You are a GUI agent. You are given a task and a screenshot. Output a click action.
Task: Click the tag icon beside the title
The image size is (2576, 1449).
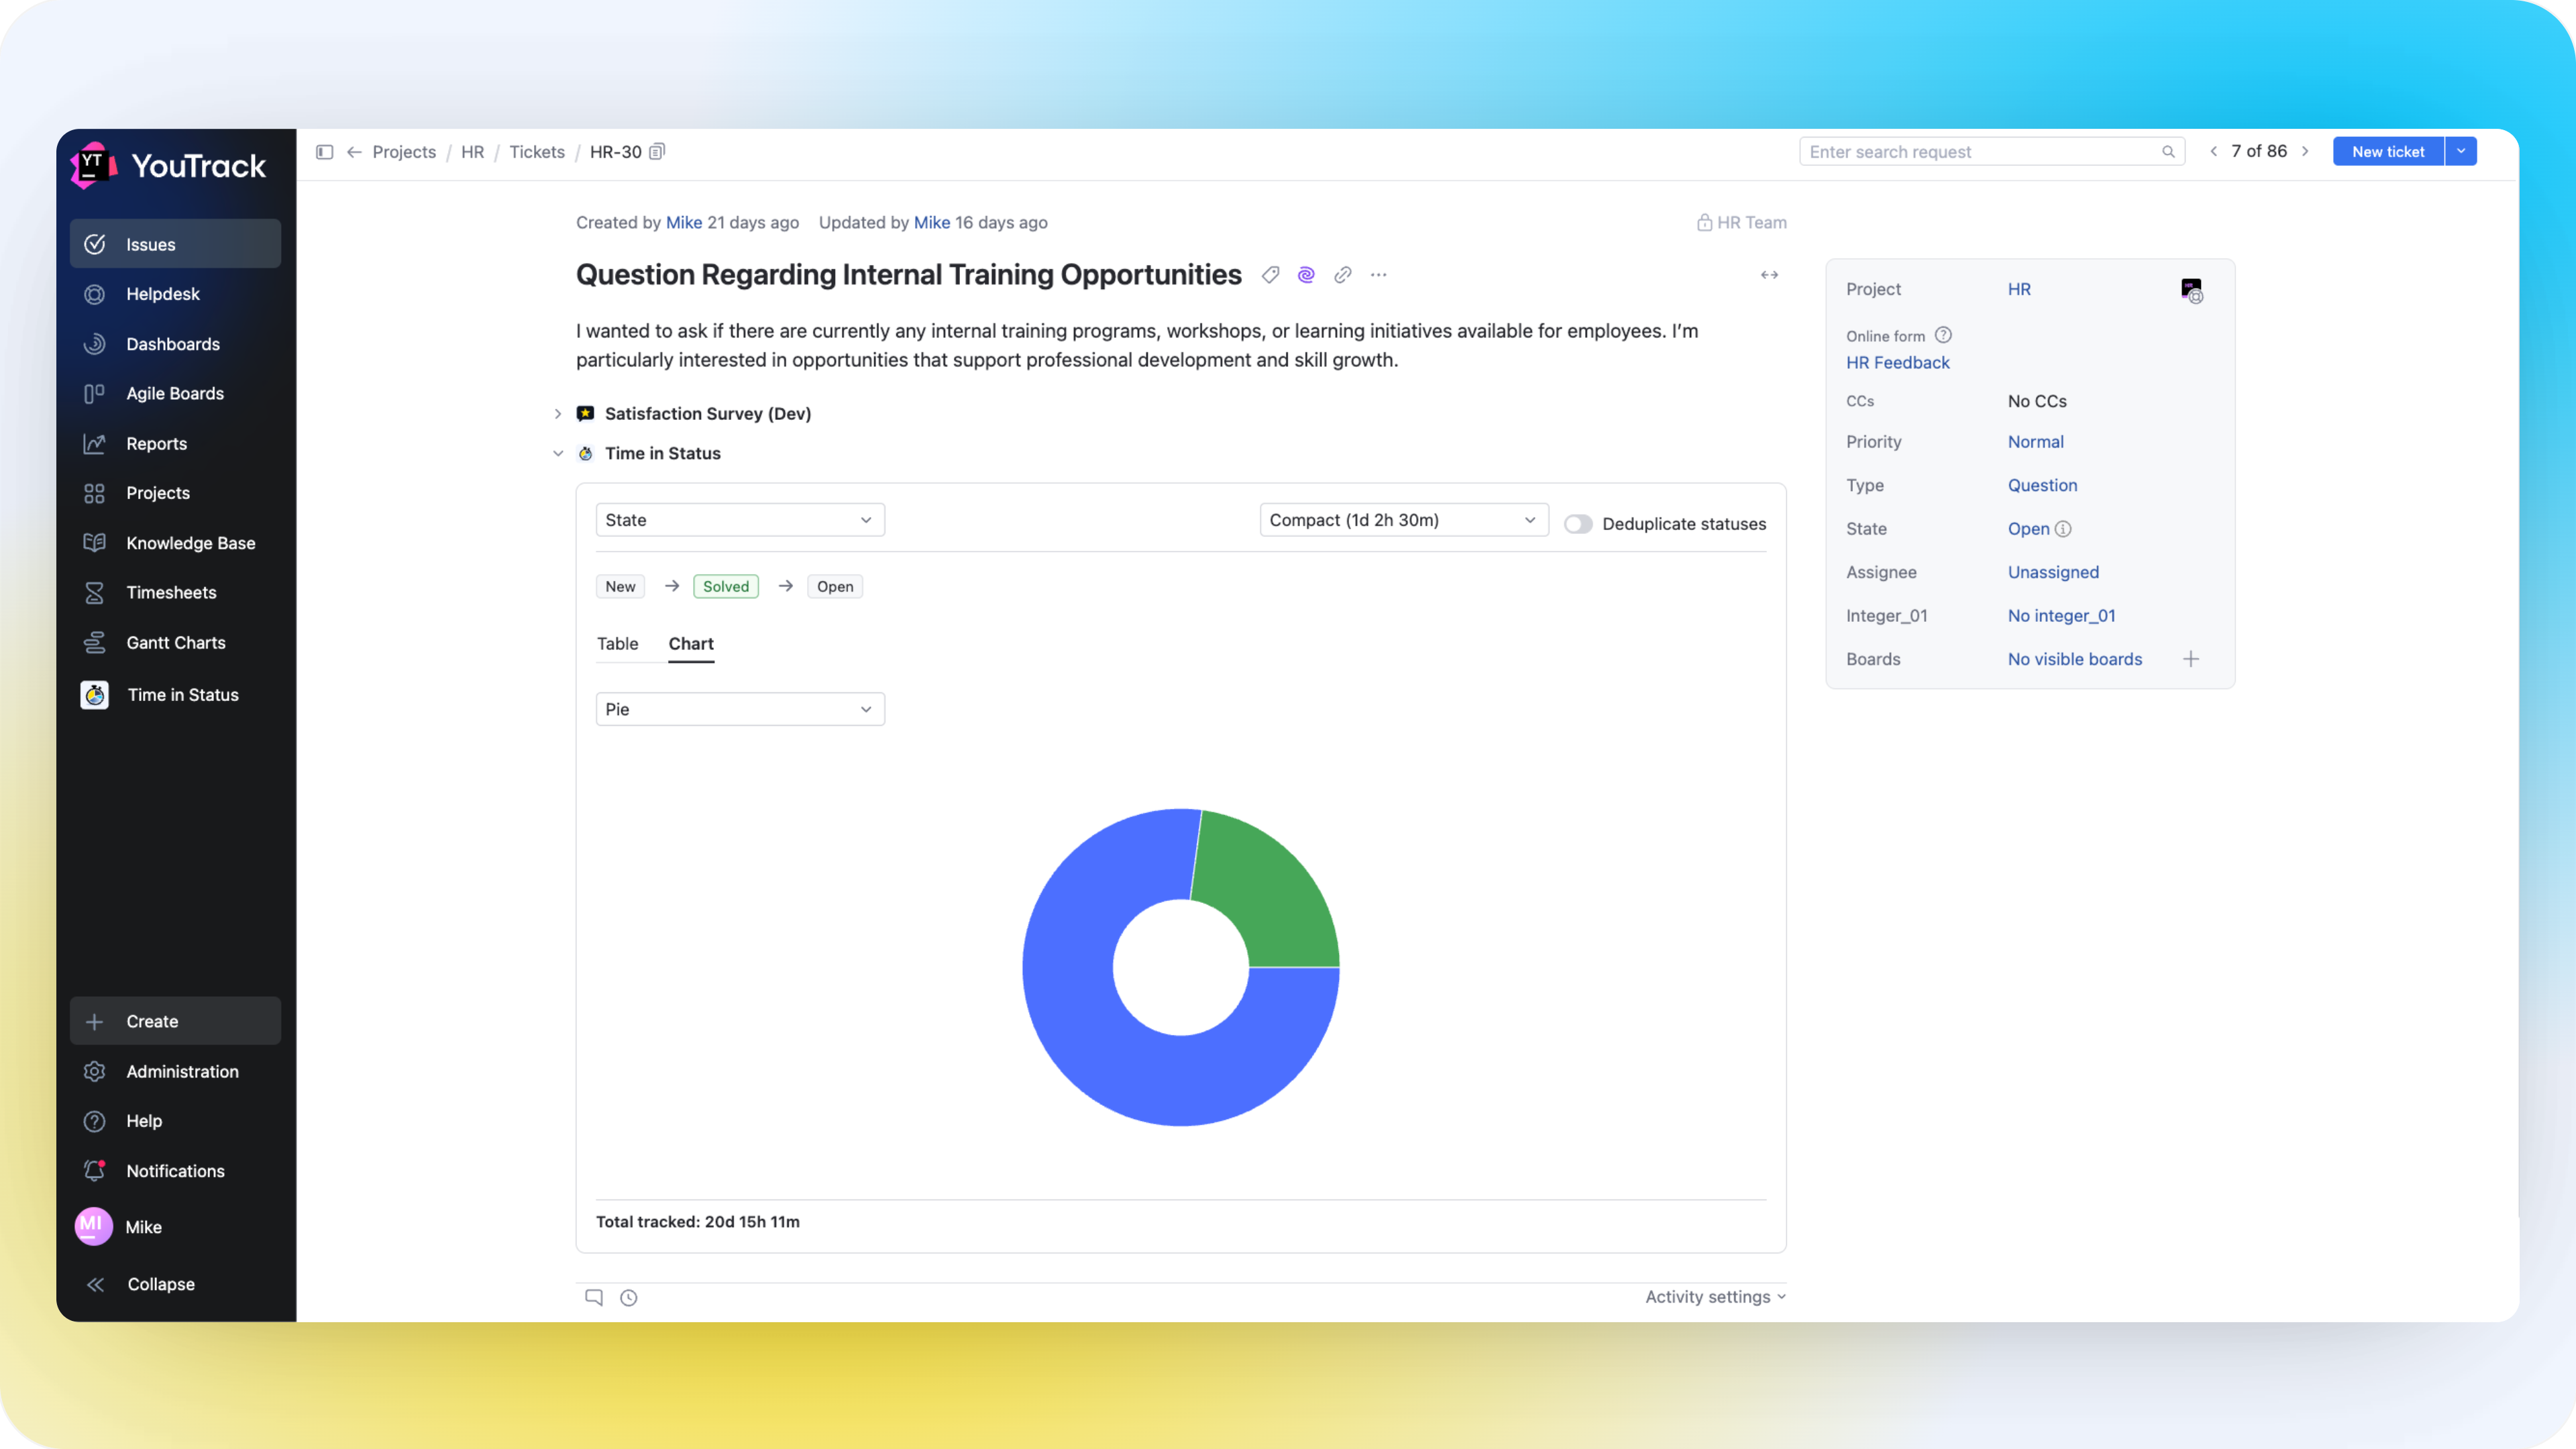click(1270, 275)
